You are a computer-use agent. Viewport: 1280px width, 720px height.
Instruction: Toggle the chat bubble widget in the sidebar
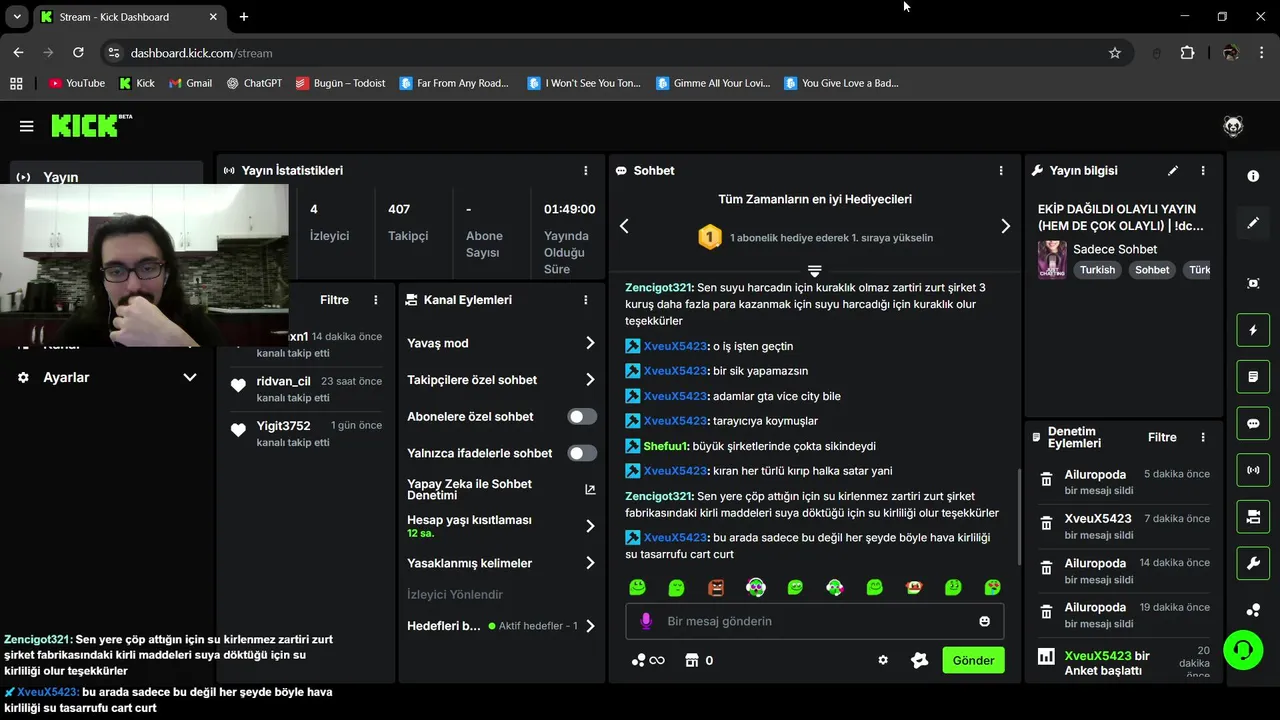click(x=1253, y=423)
